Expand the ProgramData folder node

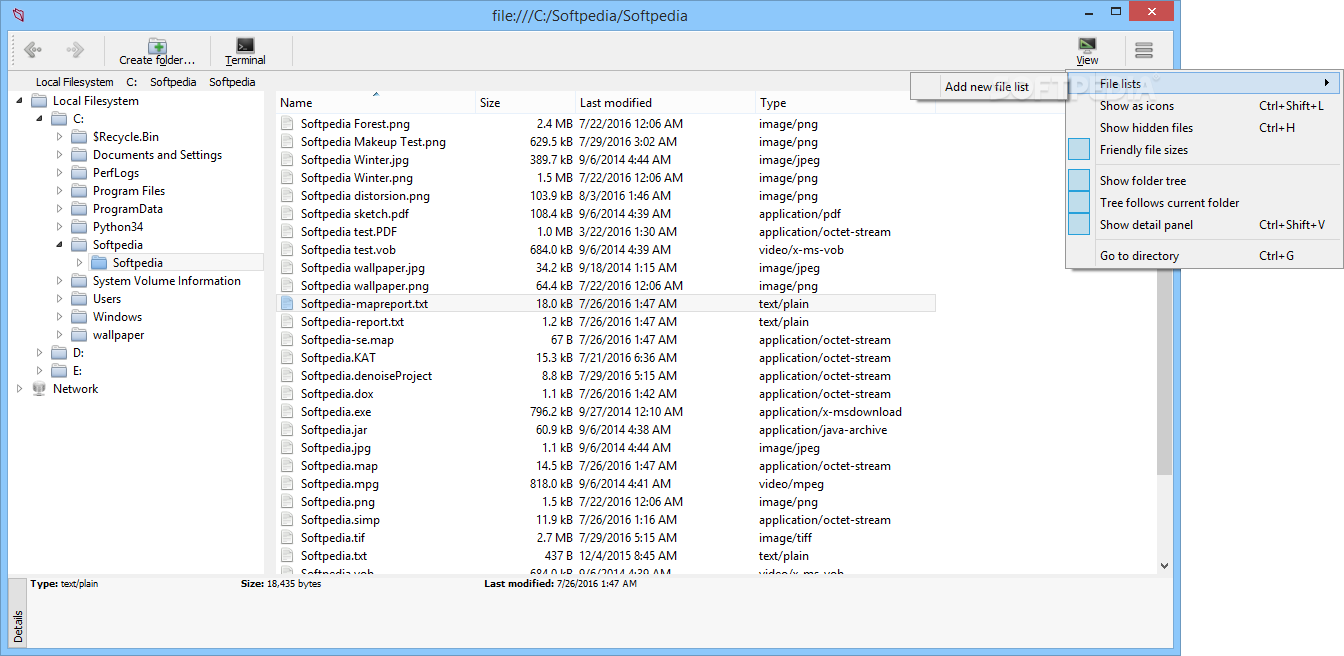click(x=60, y=209)
